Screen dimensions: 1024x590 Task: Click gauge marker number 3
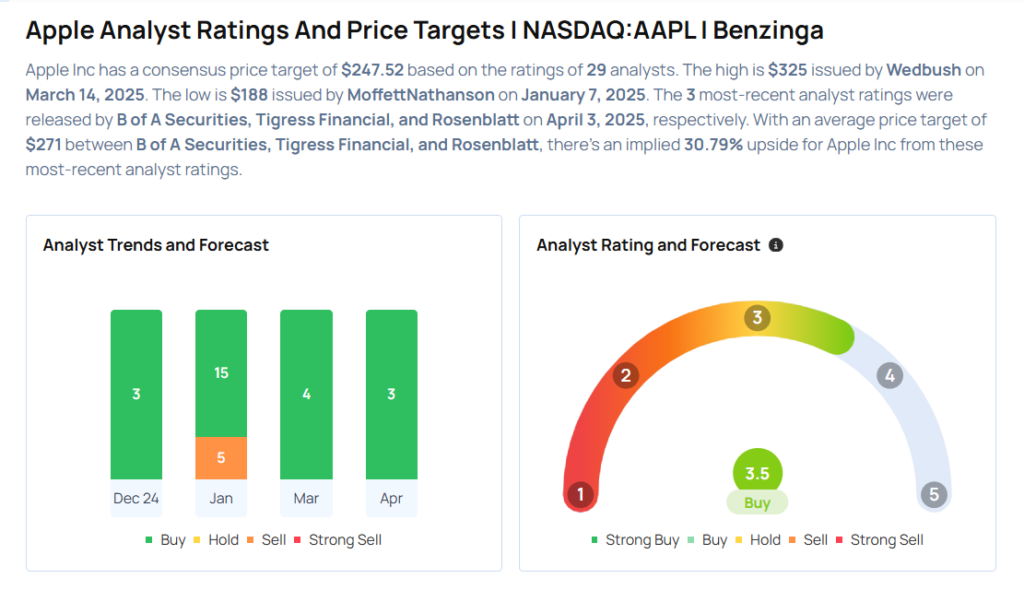coord(757,319)
